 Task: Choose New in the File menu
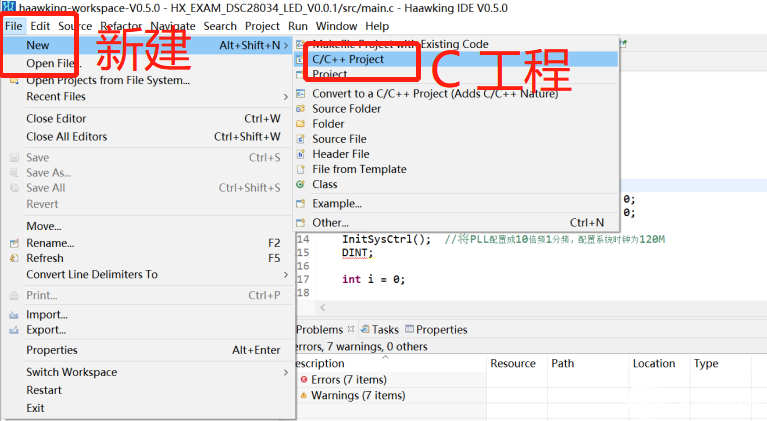148,45
